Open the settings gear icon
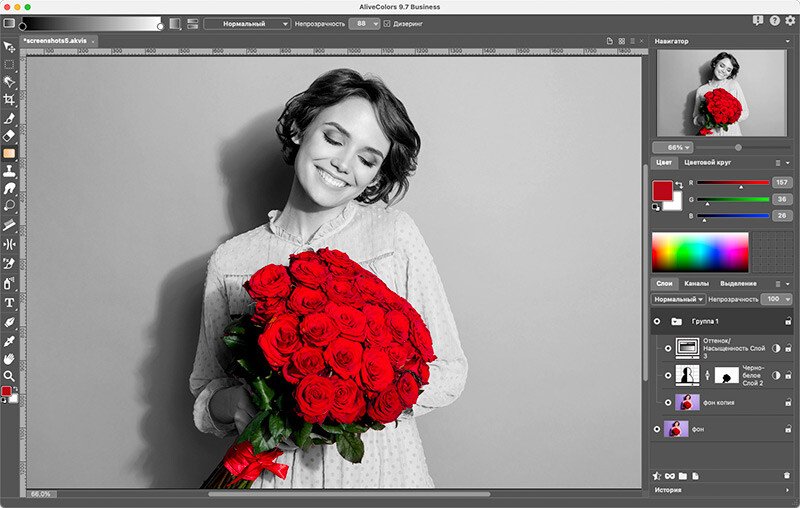The width and height of the screenshot is (800, 508). click(x=791, y=20)
